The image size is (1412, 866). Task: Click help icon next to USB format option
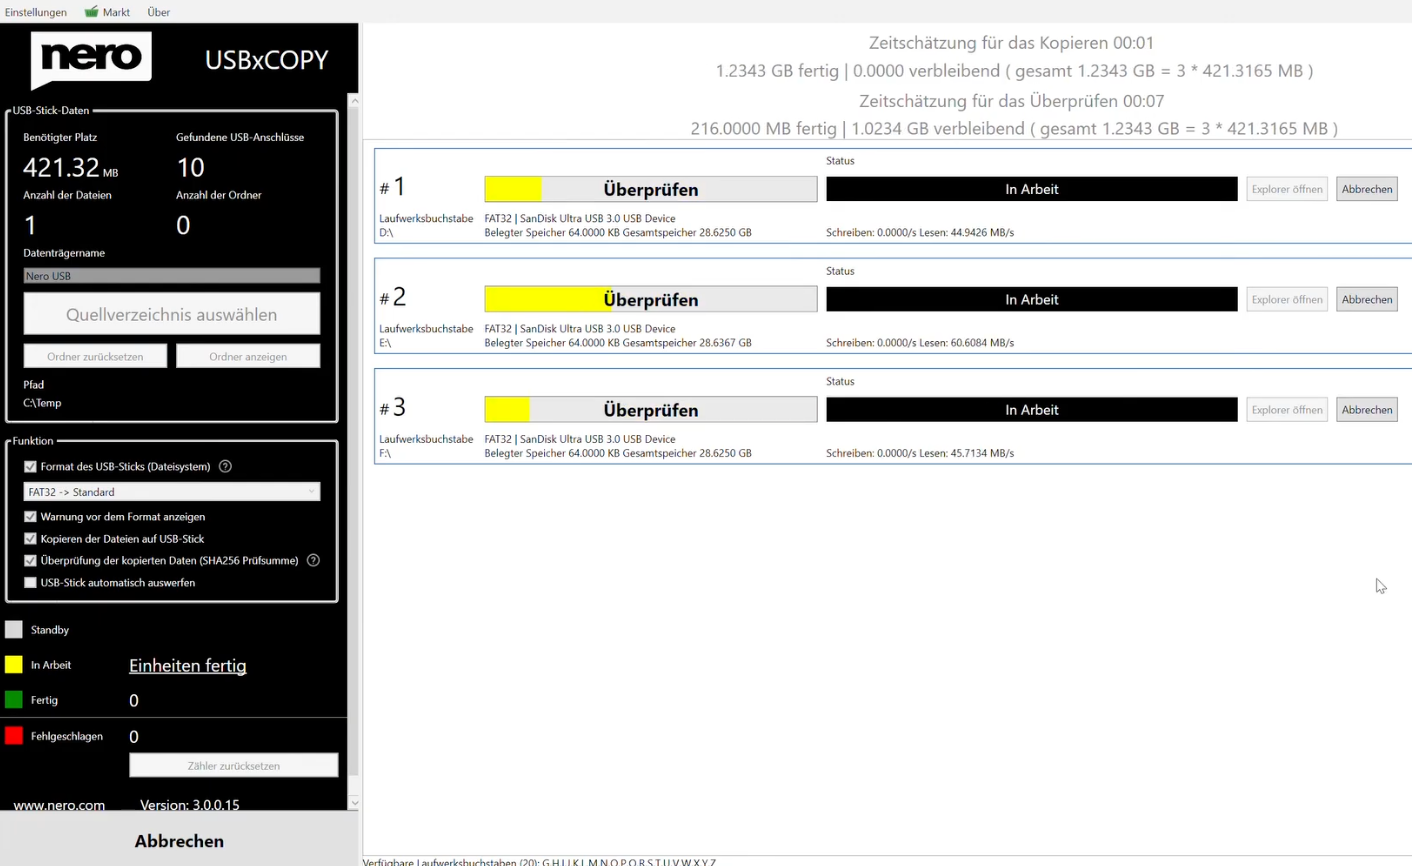[x=225, y=466]
